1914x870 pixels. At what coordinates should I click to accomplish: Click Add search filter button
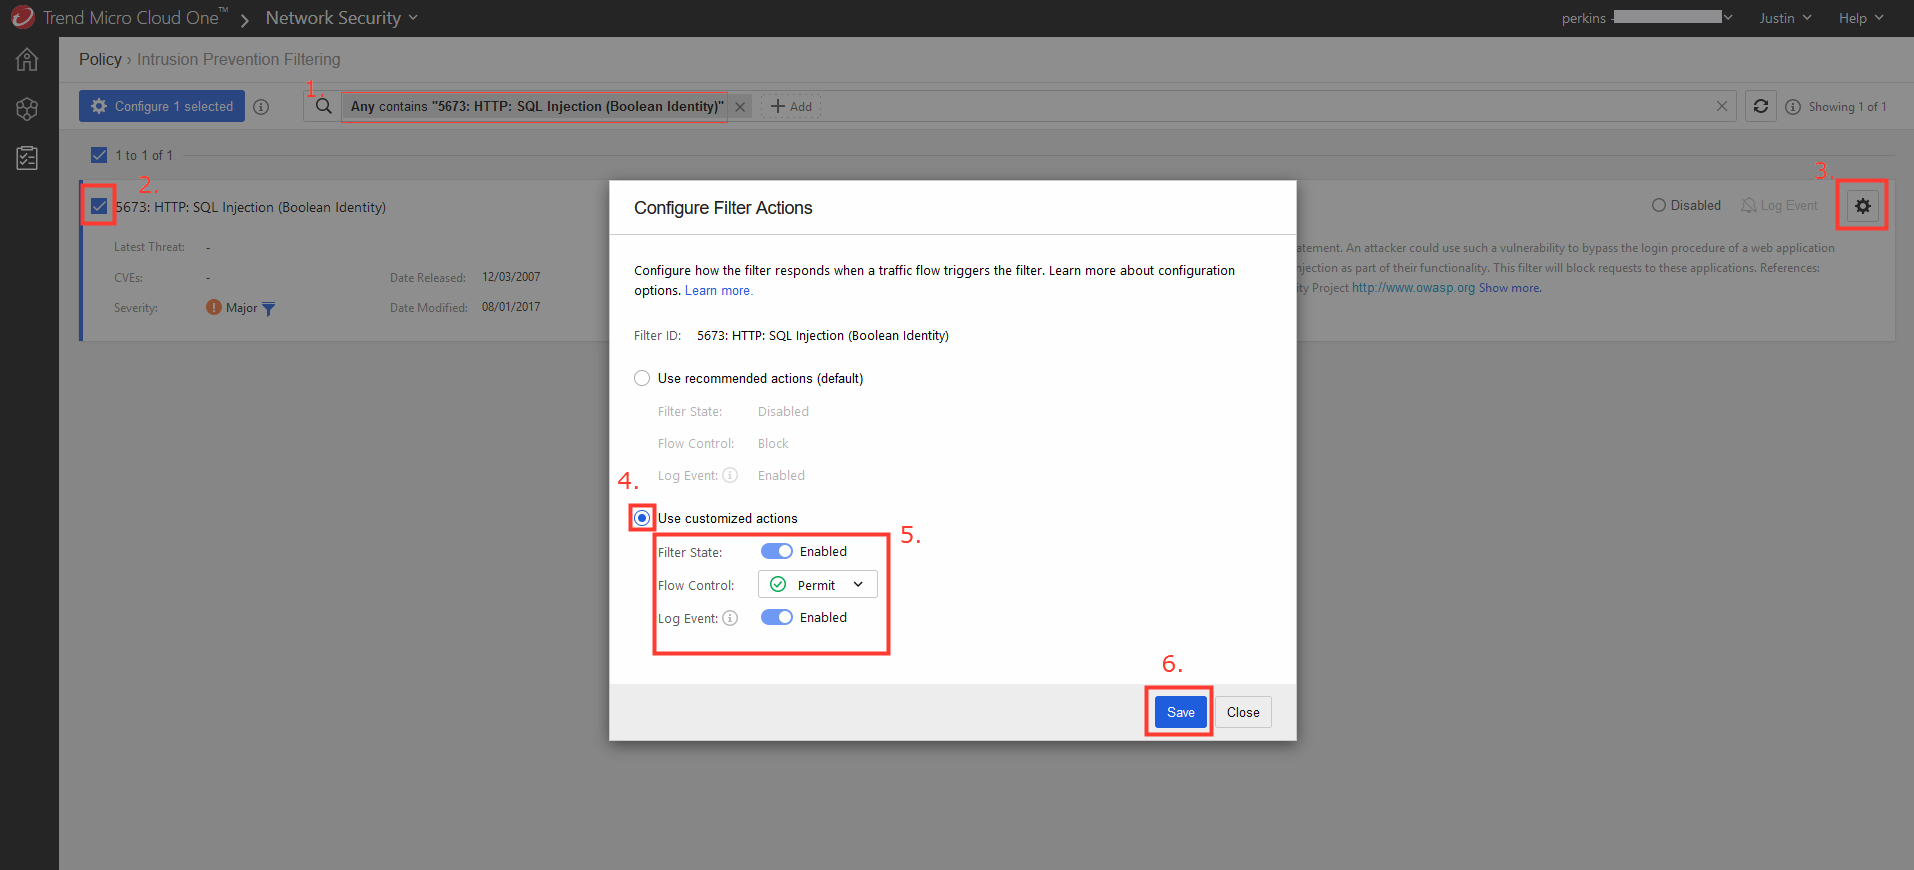pos(791,107)
